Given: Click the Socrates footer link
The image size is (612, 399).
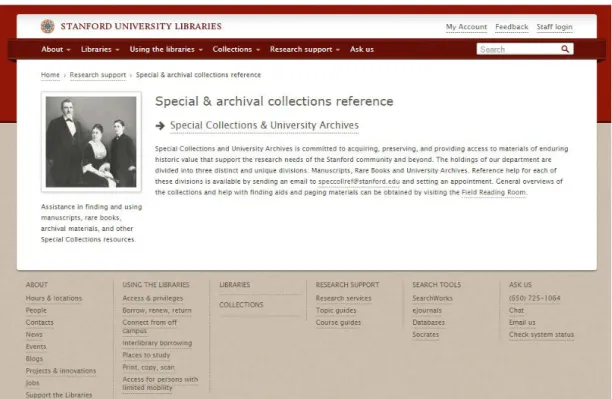Looking at the screenshot, I should click(425, 335).
